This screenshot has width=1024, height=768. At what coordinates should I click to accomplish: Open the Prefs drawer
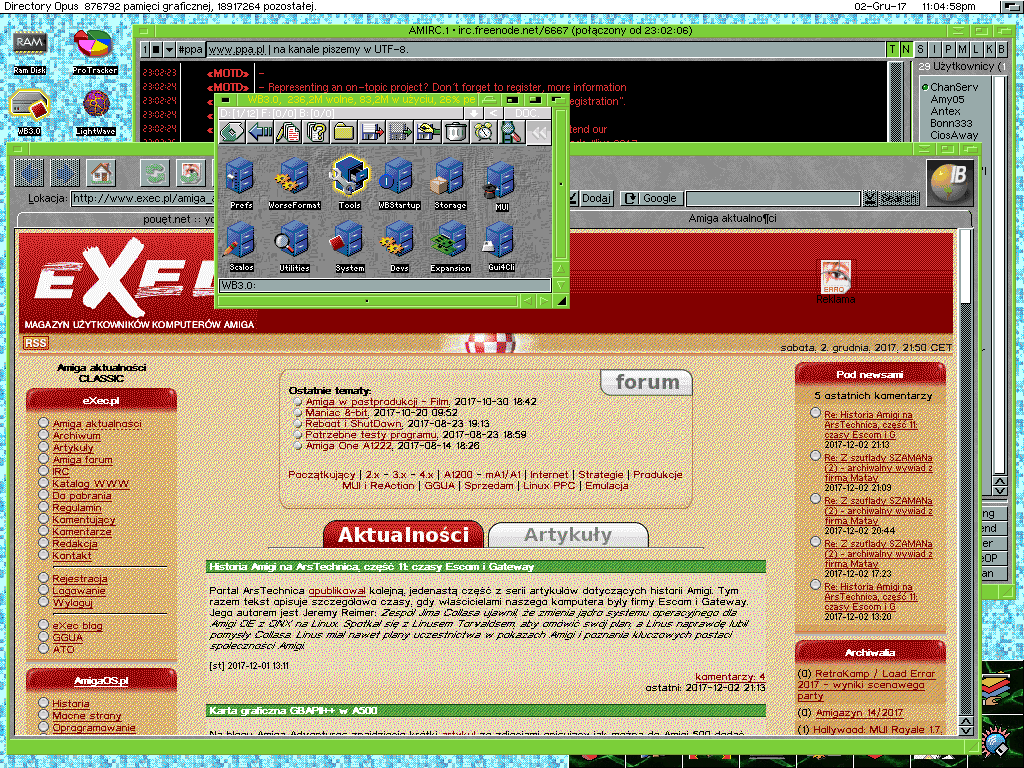pos(240,184)
